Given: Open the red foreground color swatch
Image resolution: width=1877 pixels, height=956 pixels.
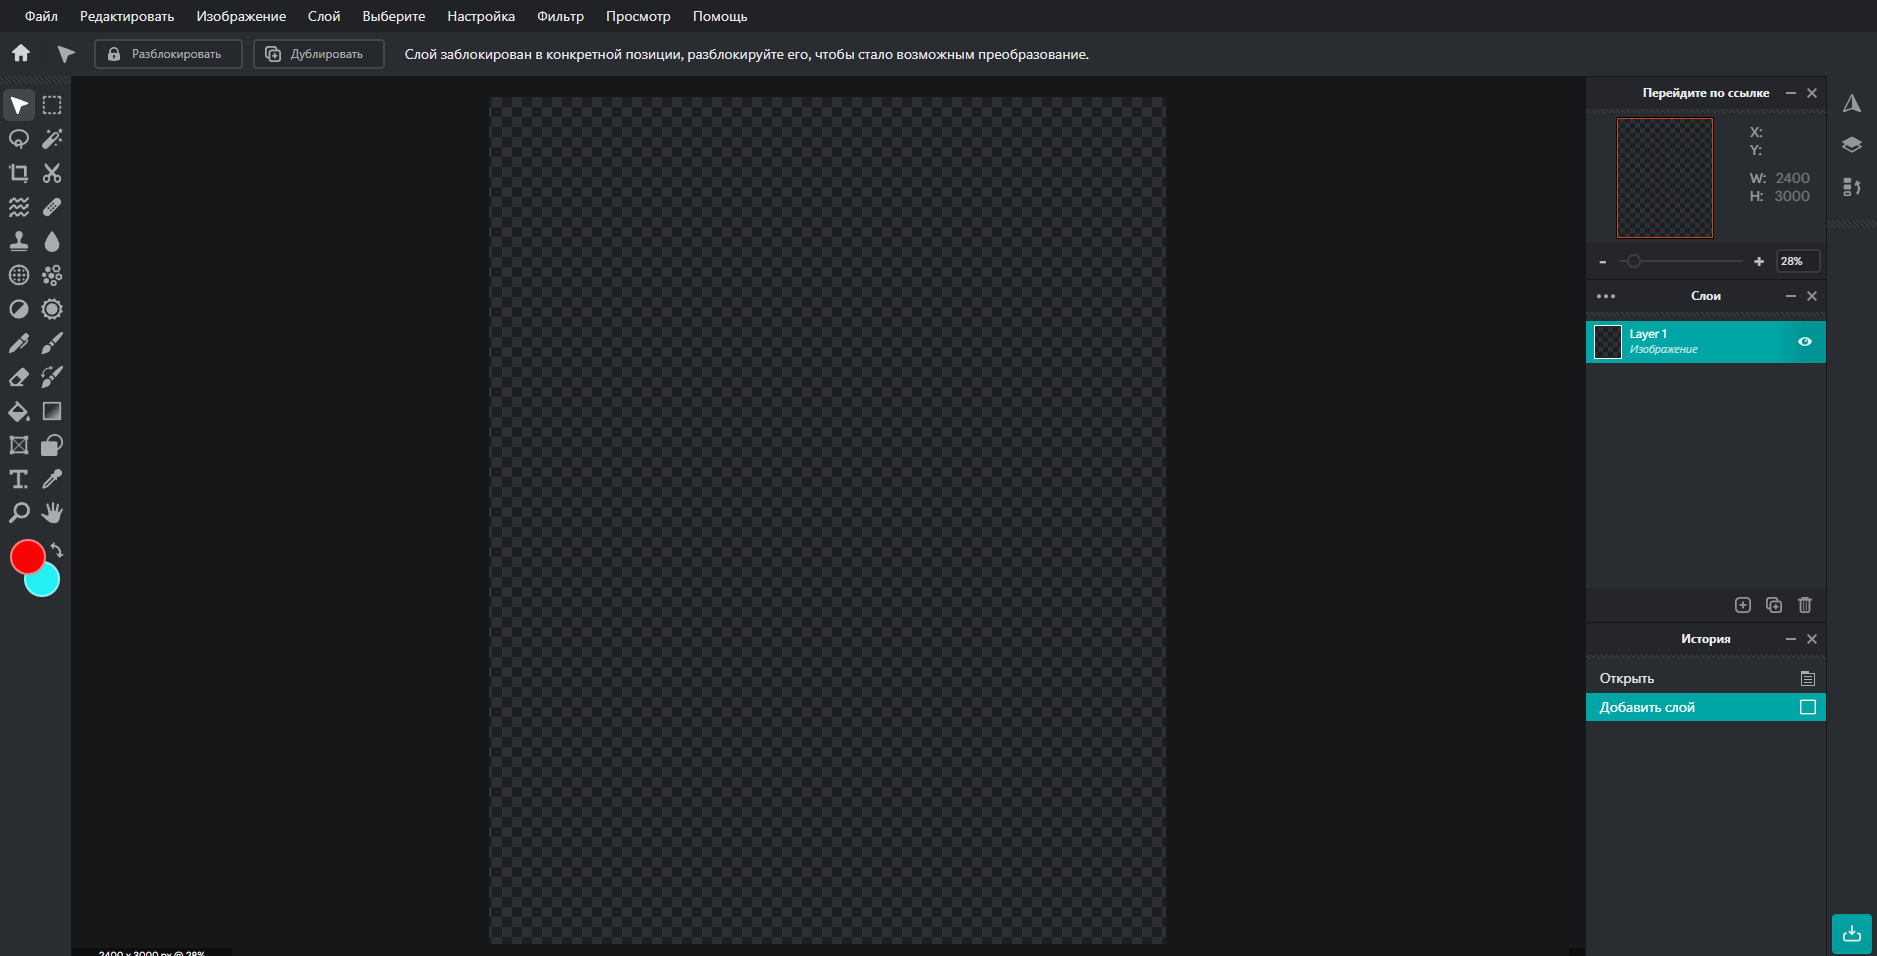Looking at the screenshot, I should pyautogui.click(x=27, y=557).
